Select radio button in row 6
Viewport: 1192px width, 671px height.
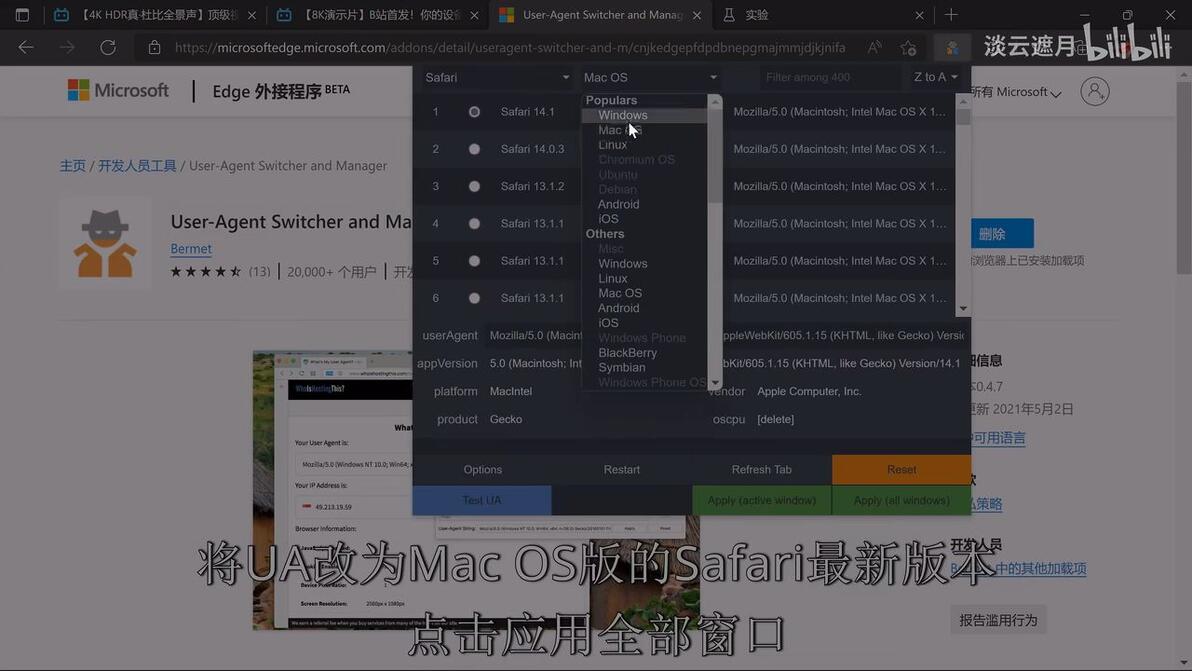coord(474,298)
